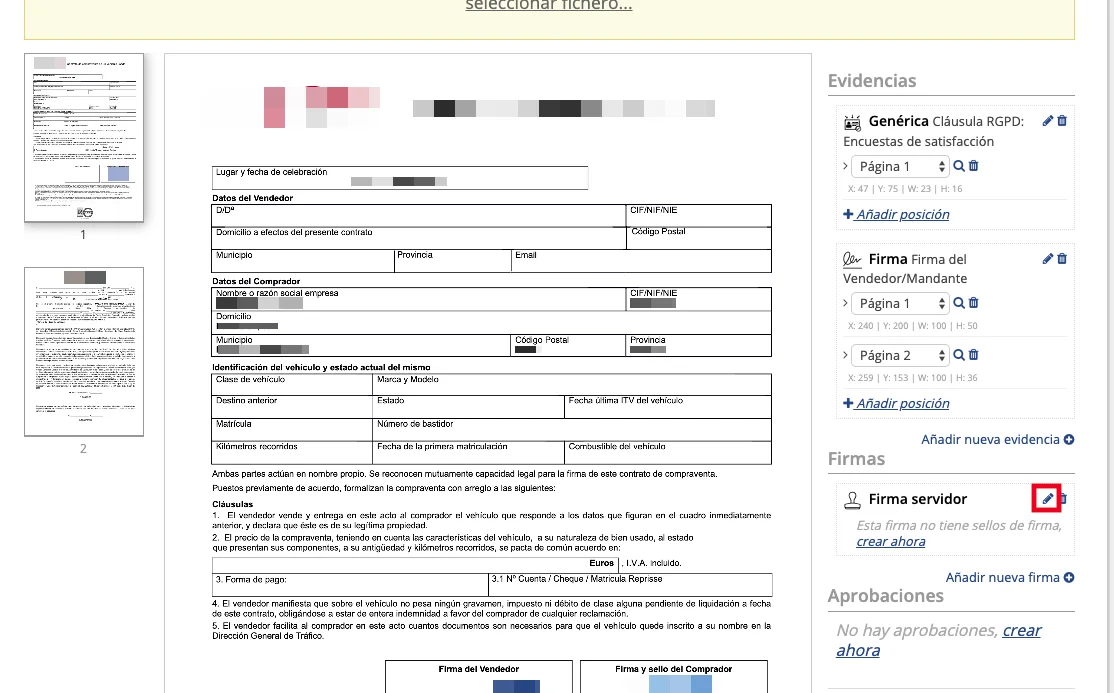Click coordinates text 'X: 240 | Y: 200 | W: 100 | H: 50'
Image resolution: width=1114 pixels, height=693 pixels.
[912, 326]
